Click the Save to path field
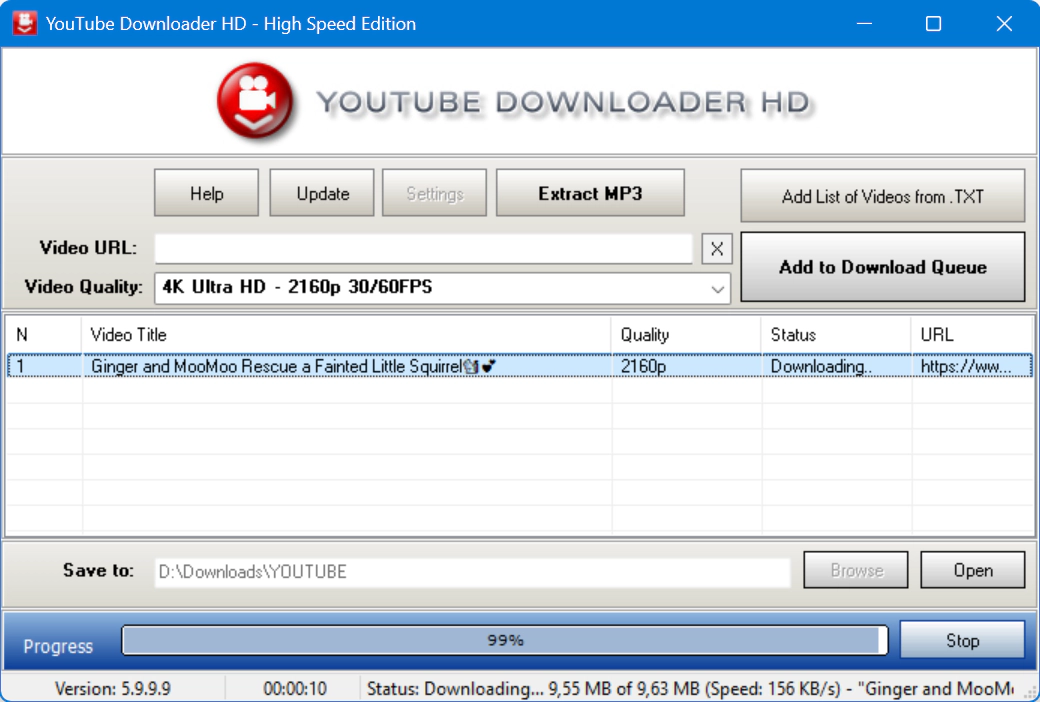The image size is (1040, 702). coord(472,572)
